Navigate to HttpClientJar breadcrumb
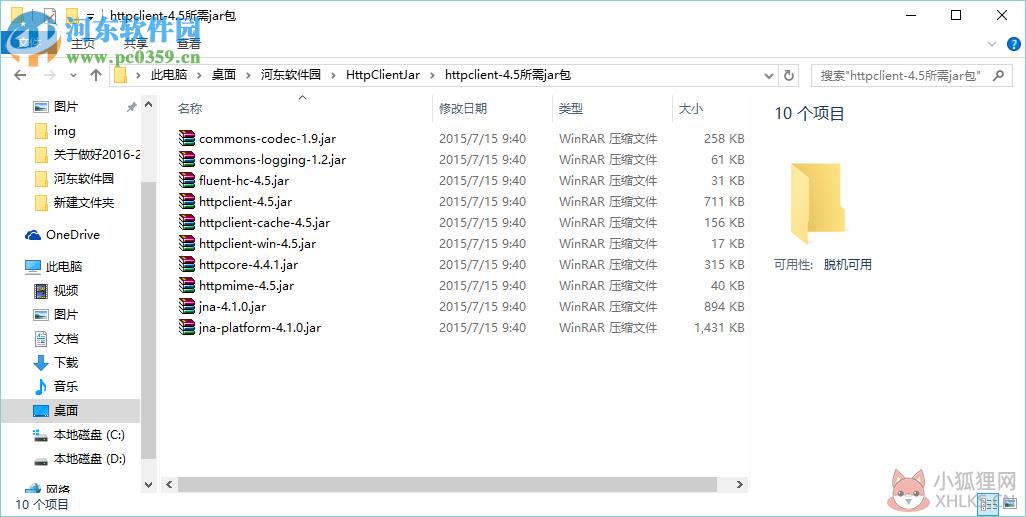The height and width of the screenshot is (517, 1026). 383,75
